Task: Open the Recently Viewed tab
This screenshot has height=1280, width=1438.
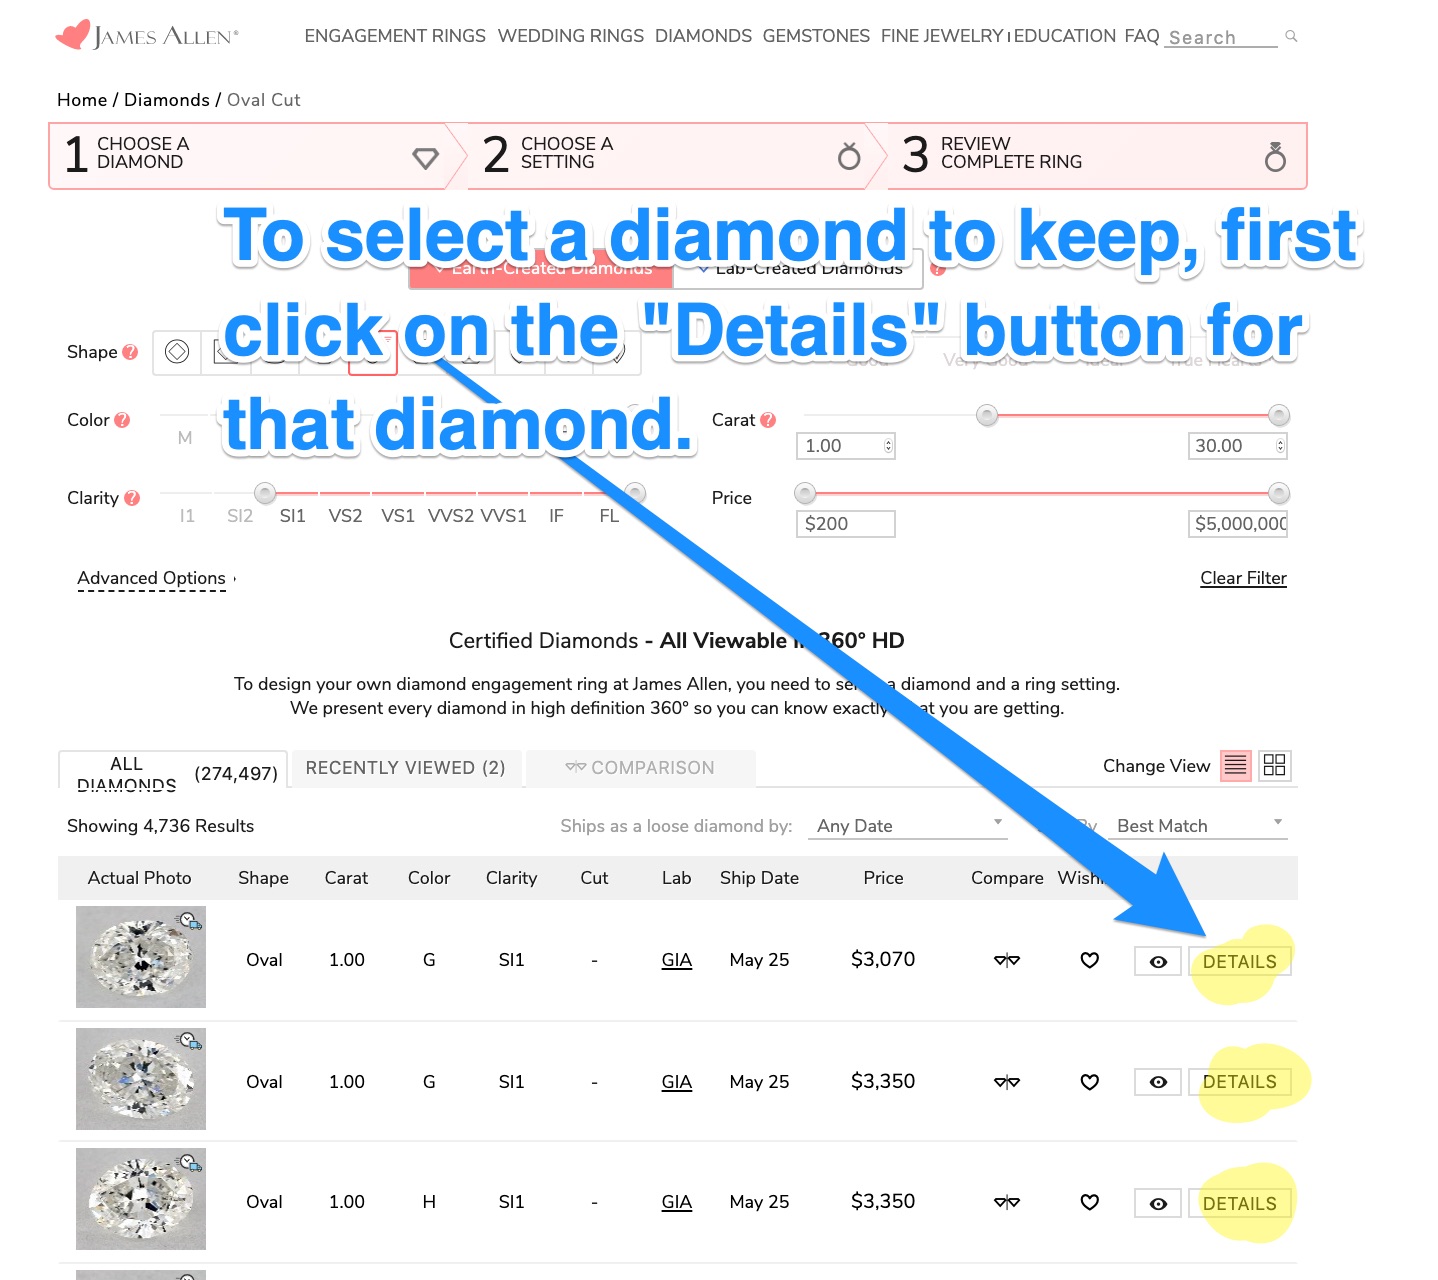Action: (405, 768)
